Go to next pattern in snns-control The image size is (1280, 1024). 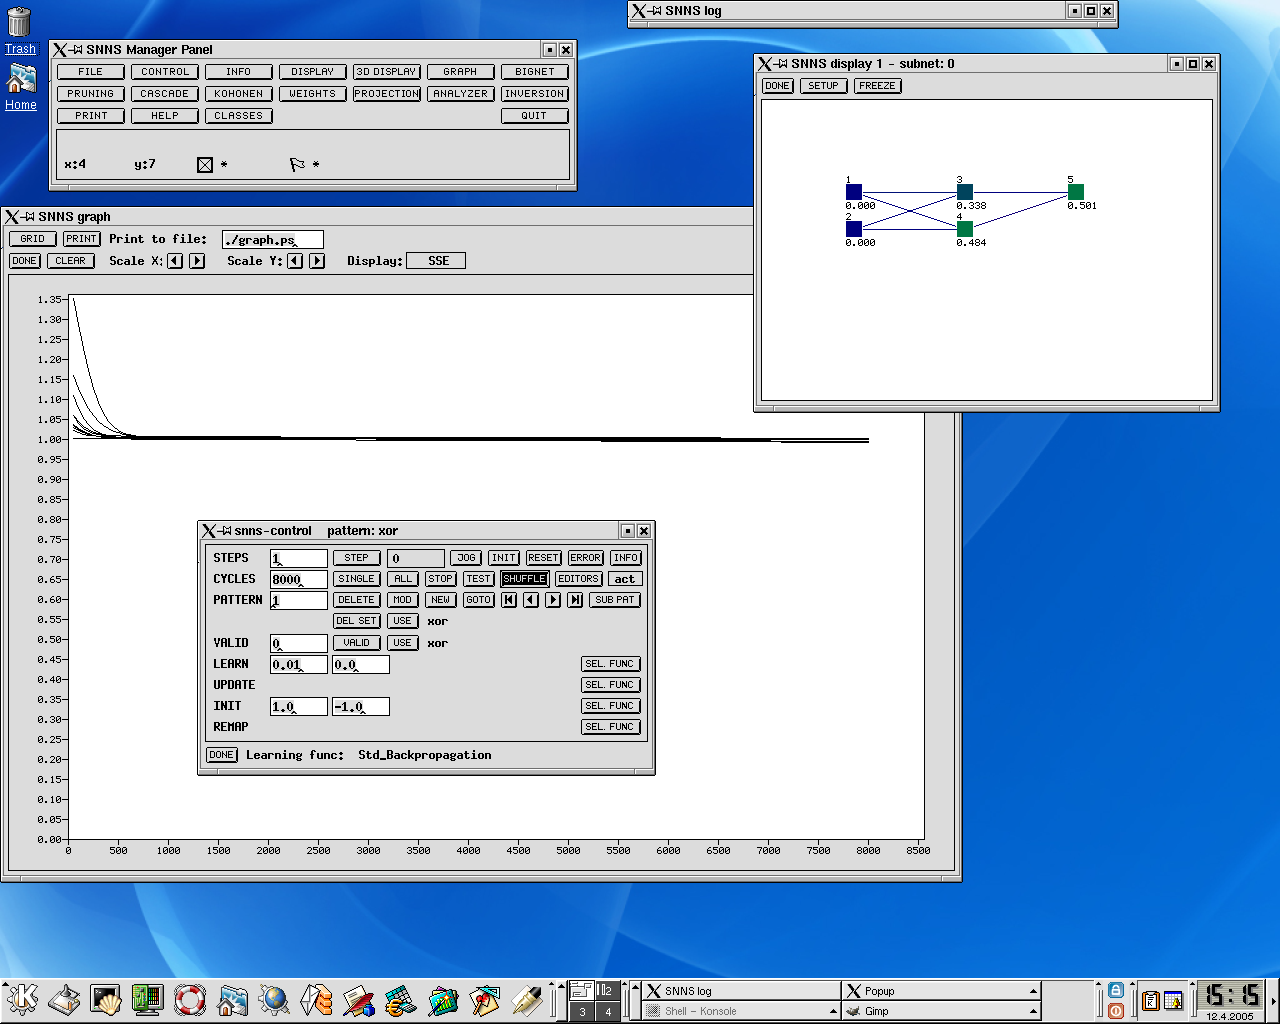(553, 600)
